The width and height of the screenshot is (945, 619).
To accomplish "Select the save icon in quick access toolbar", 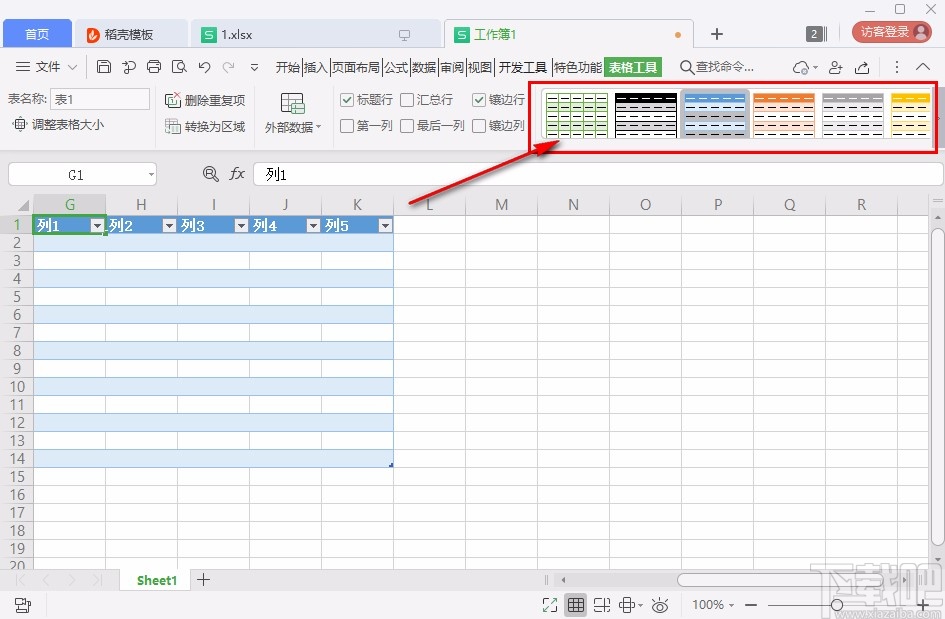I will click(x=104, y=66).
